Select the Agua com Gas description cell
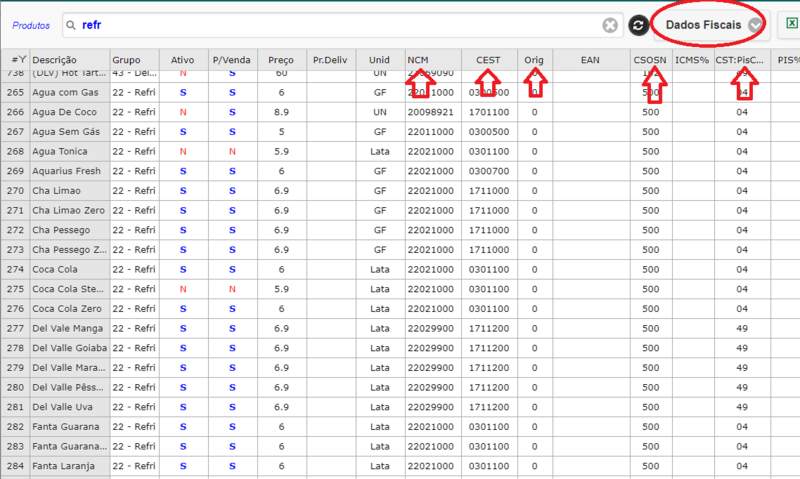The image size is (800, 479). click(70, 92)
